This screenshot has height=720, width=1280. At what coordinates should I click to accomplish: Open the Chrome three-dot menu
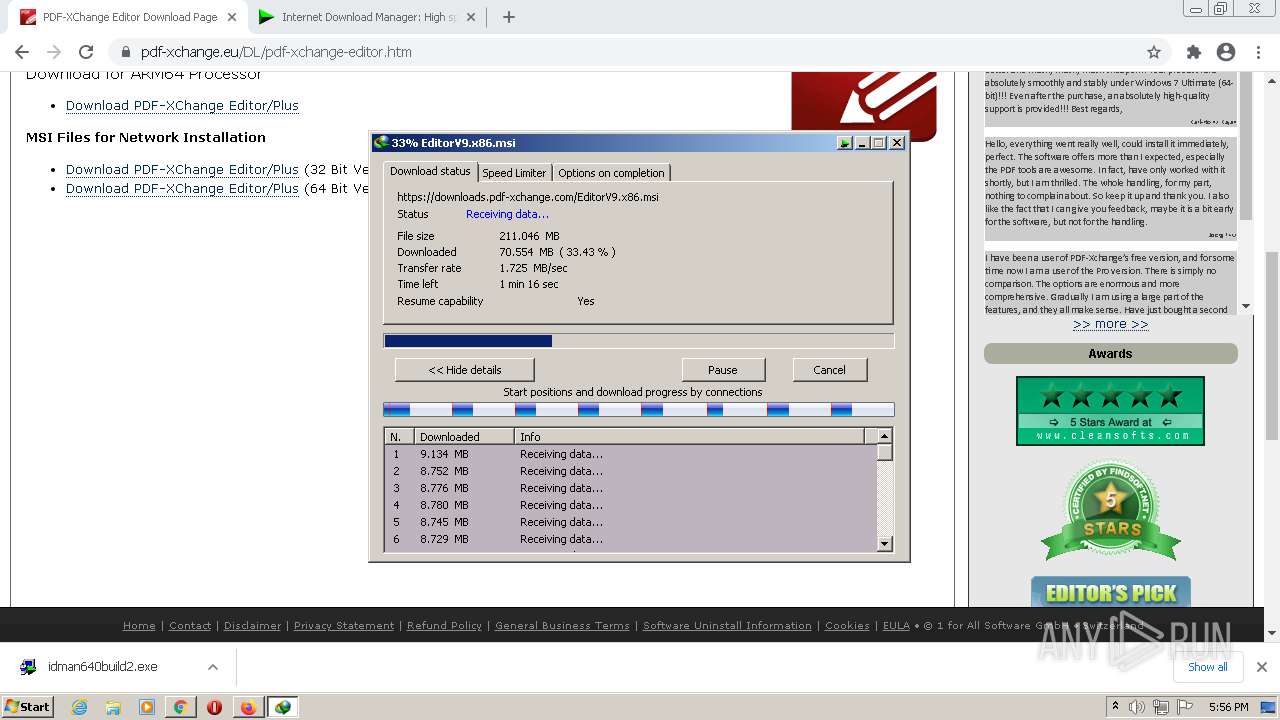click(x=1258, y=52)
